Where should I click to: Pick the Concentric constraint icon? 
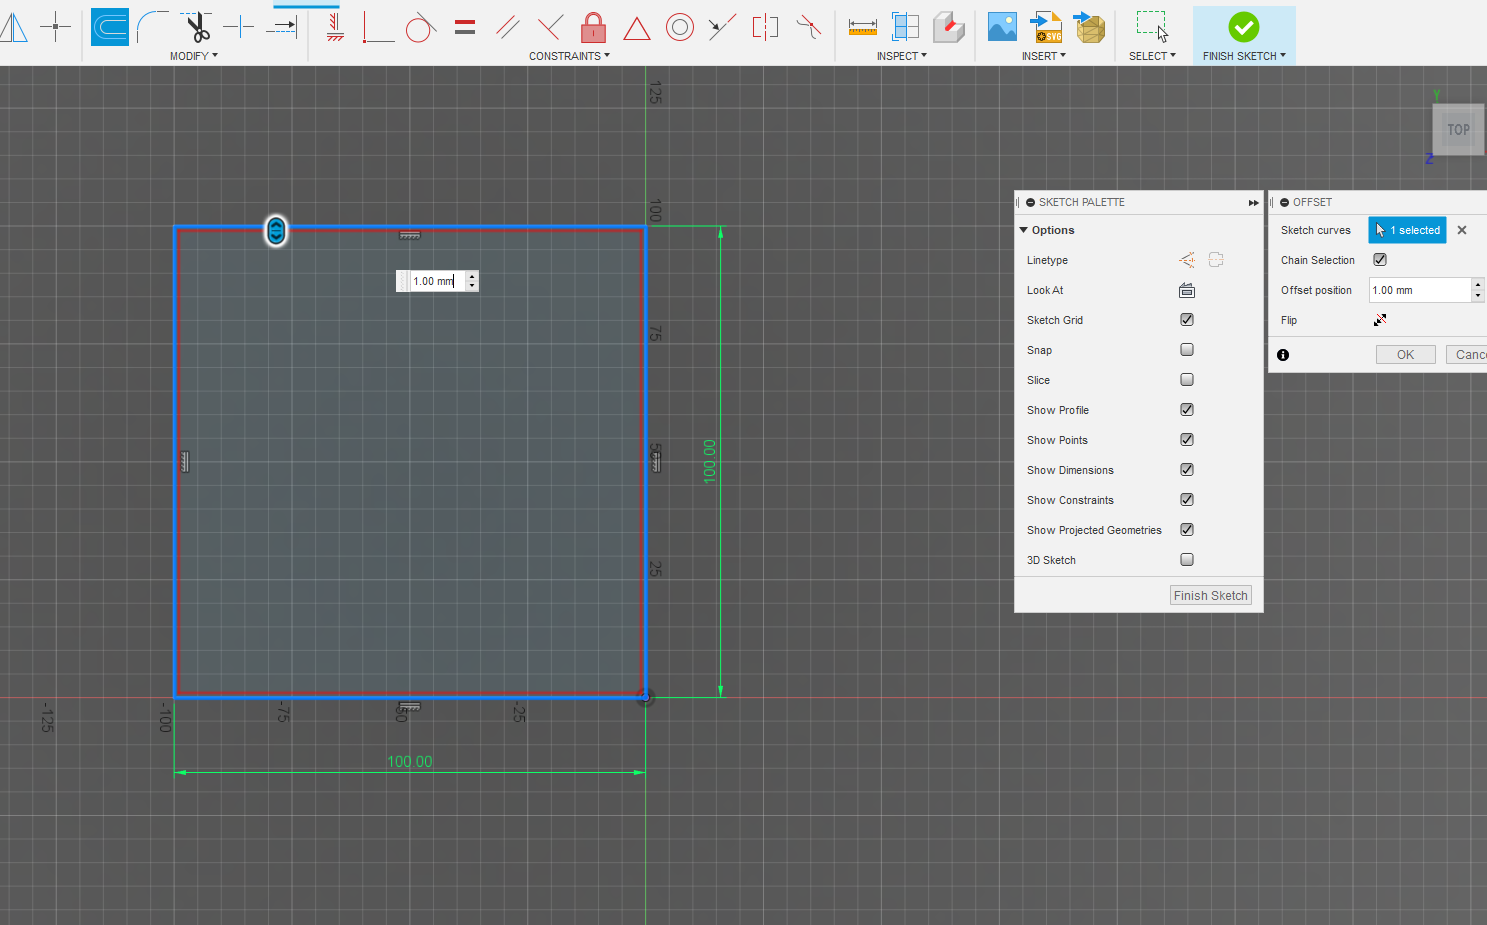tap(679, 27)
